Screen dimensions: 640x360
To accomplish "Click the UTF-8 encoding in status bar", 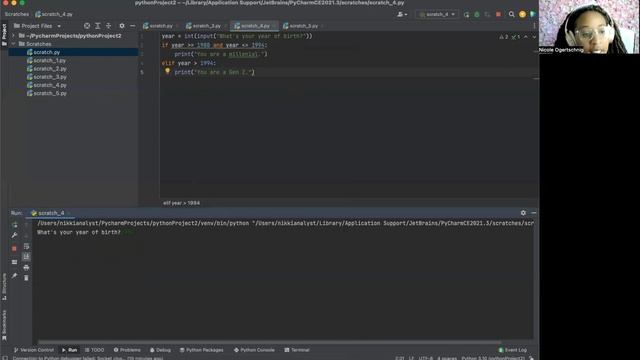I will [425, 358].
